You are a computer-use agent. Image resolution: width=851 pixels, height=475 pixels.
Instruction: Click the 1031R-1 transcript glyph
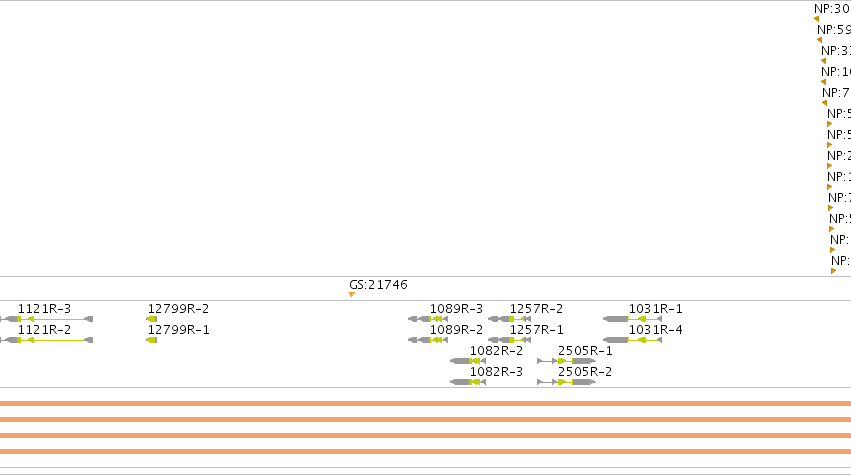pos(632,319)
